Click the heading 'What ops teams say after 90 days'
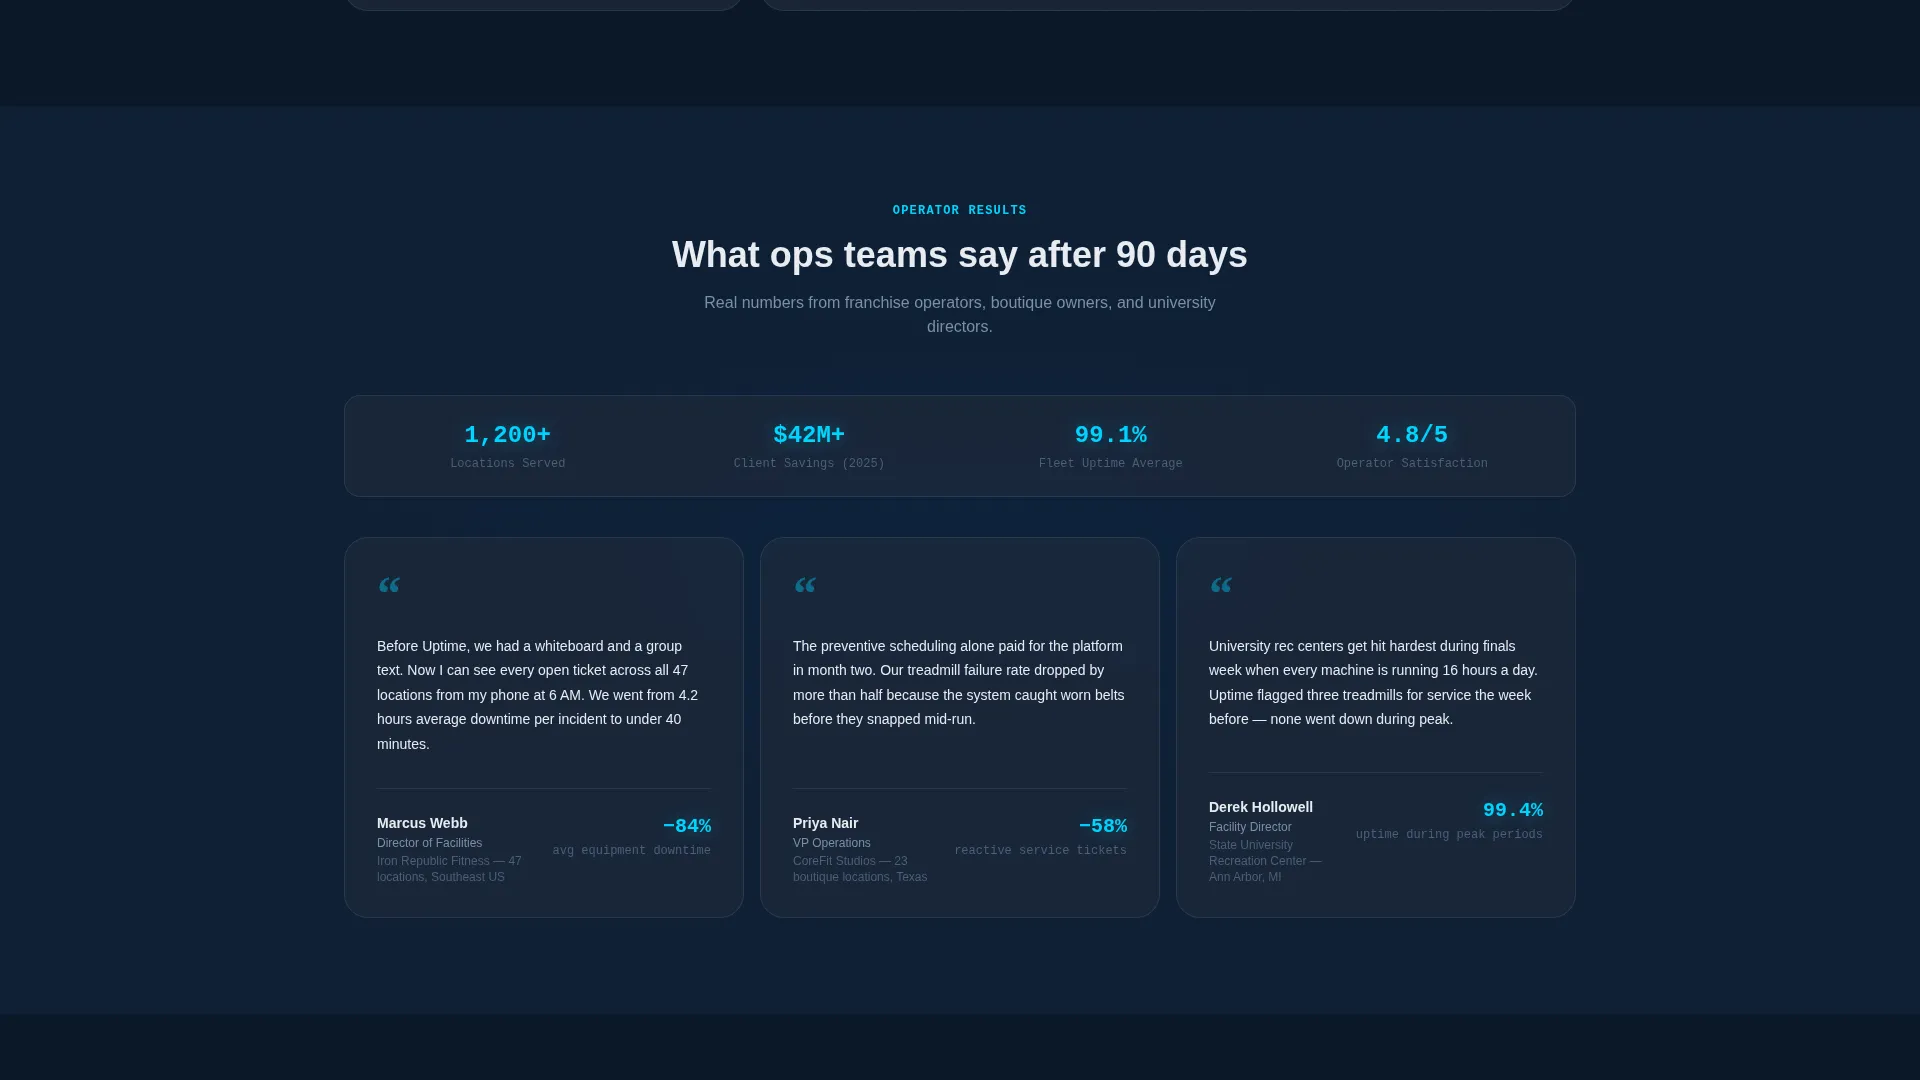The image size is (1920, 1080). [960, 255]
